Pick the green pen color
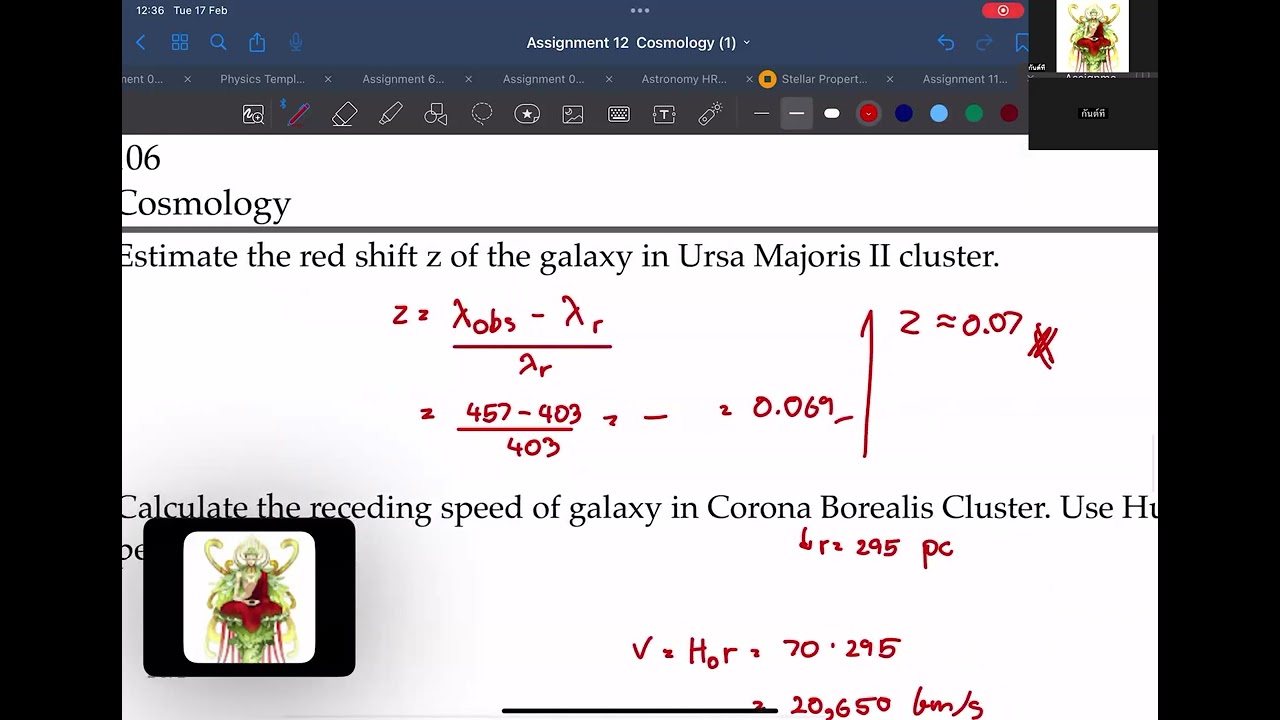The width and height of the screenshot is (1280, 720). [x=974, y=114]
